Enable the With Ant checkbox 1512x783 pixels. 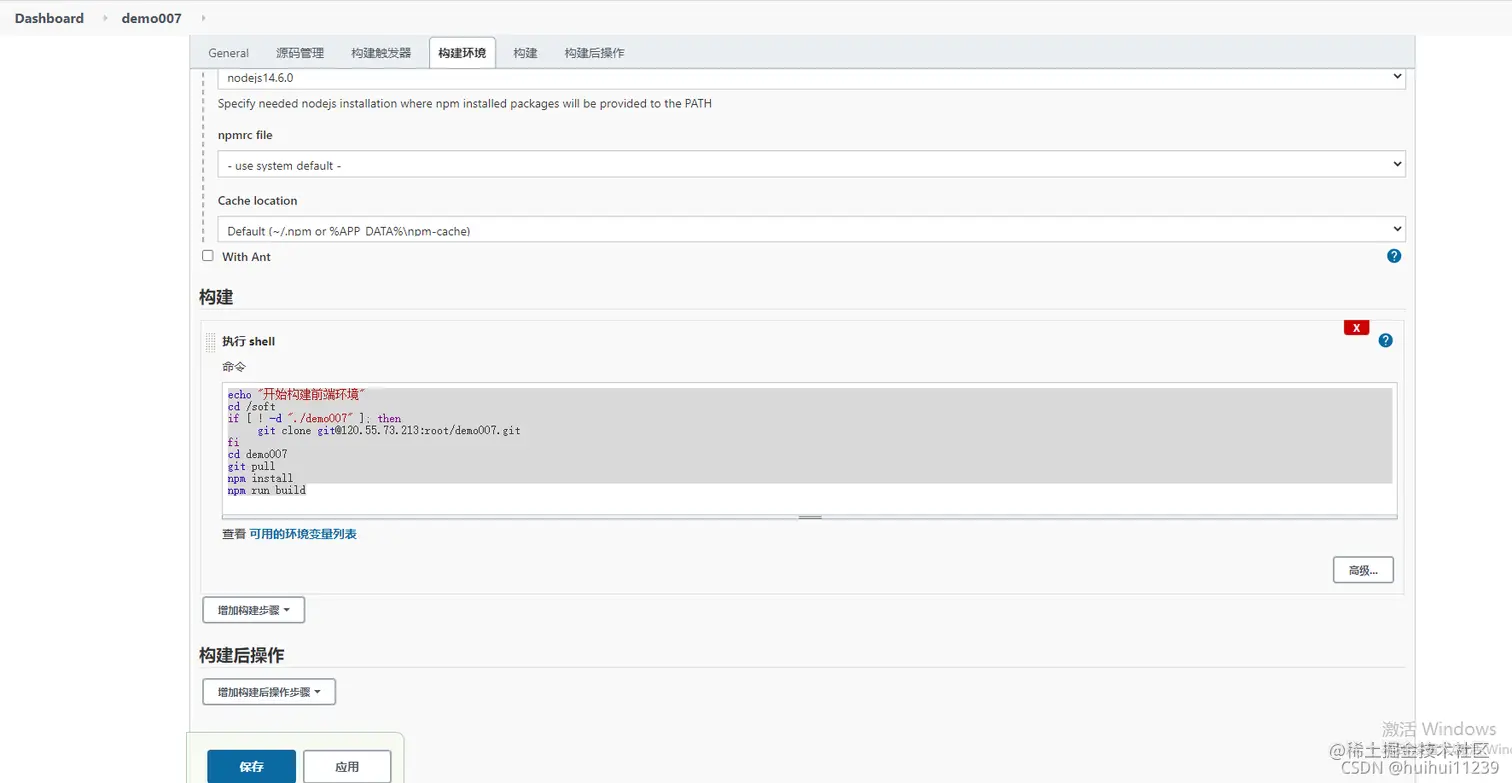208,256
